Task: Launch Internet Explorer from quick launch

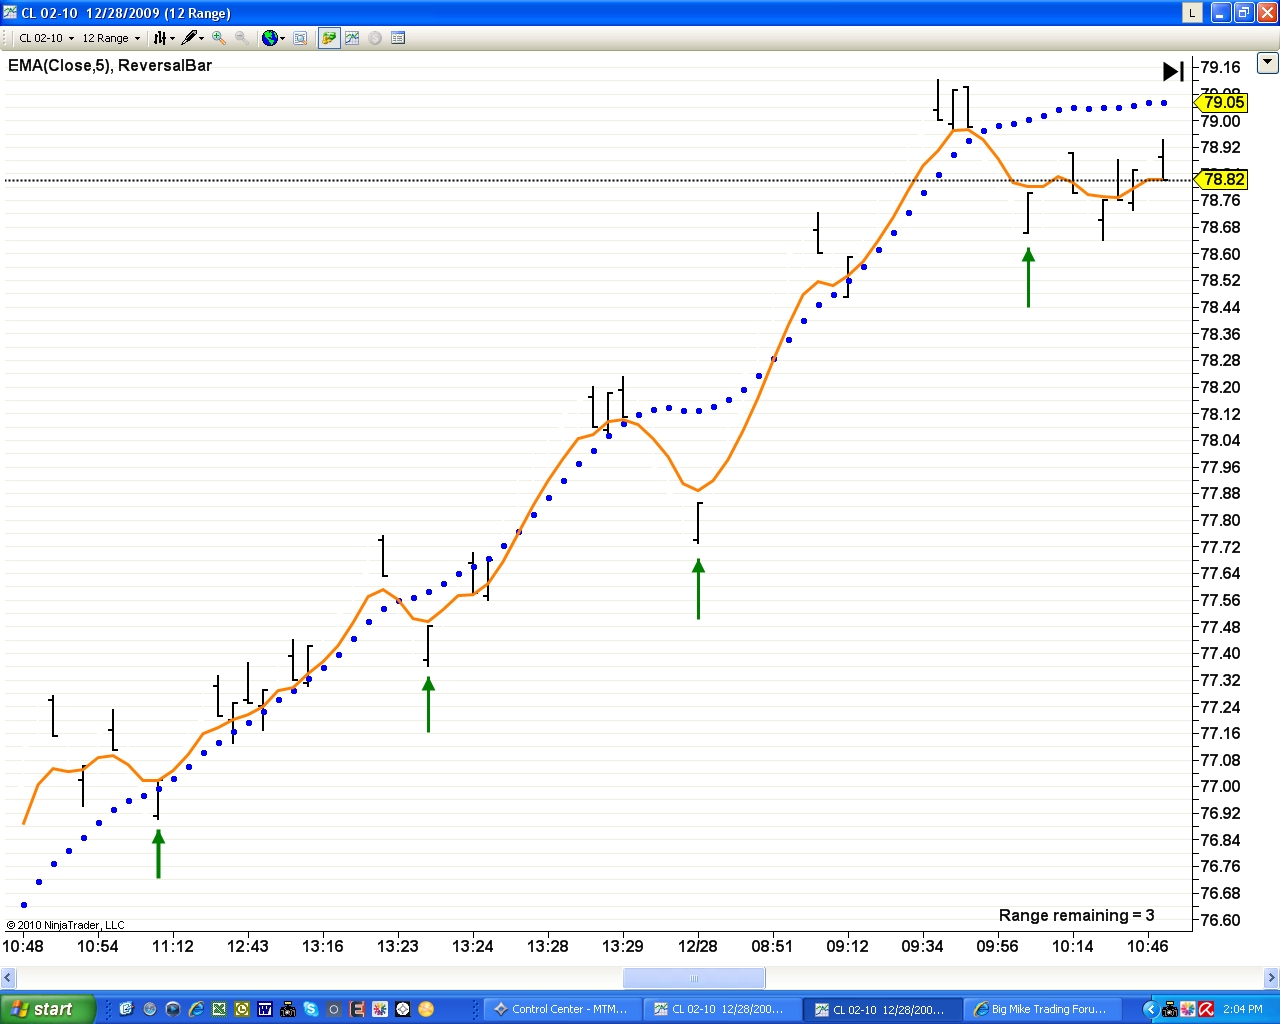Action: tap(196, 1009)
